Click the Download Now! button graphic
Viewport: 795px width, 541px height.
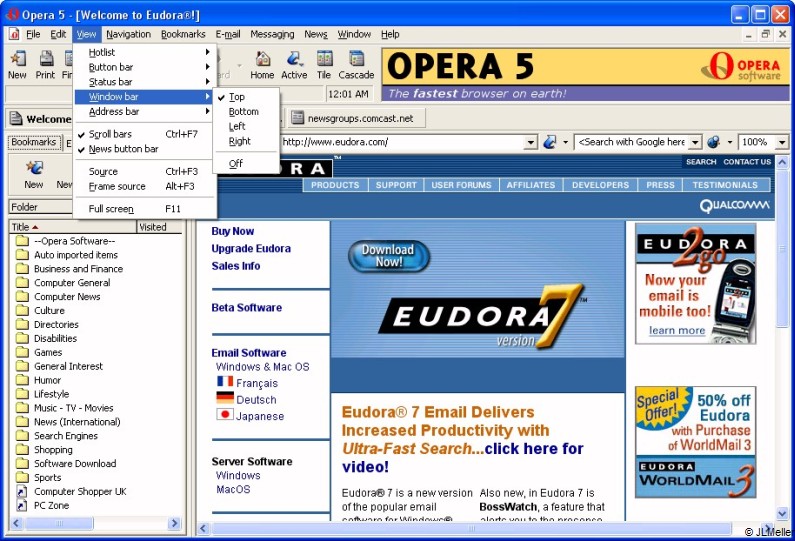click(x=388, y=256)
